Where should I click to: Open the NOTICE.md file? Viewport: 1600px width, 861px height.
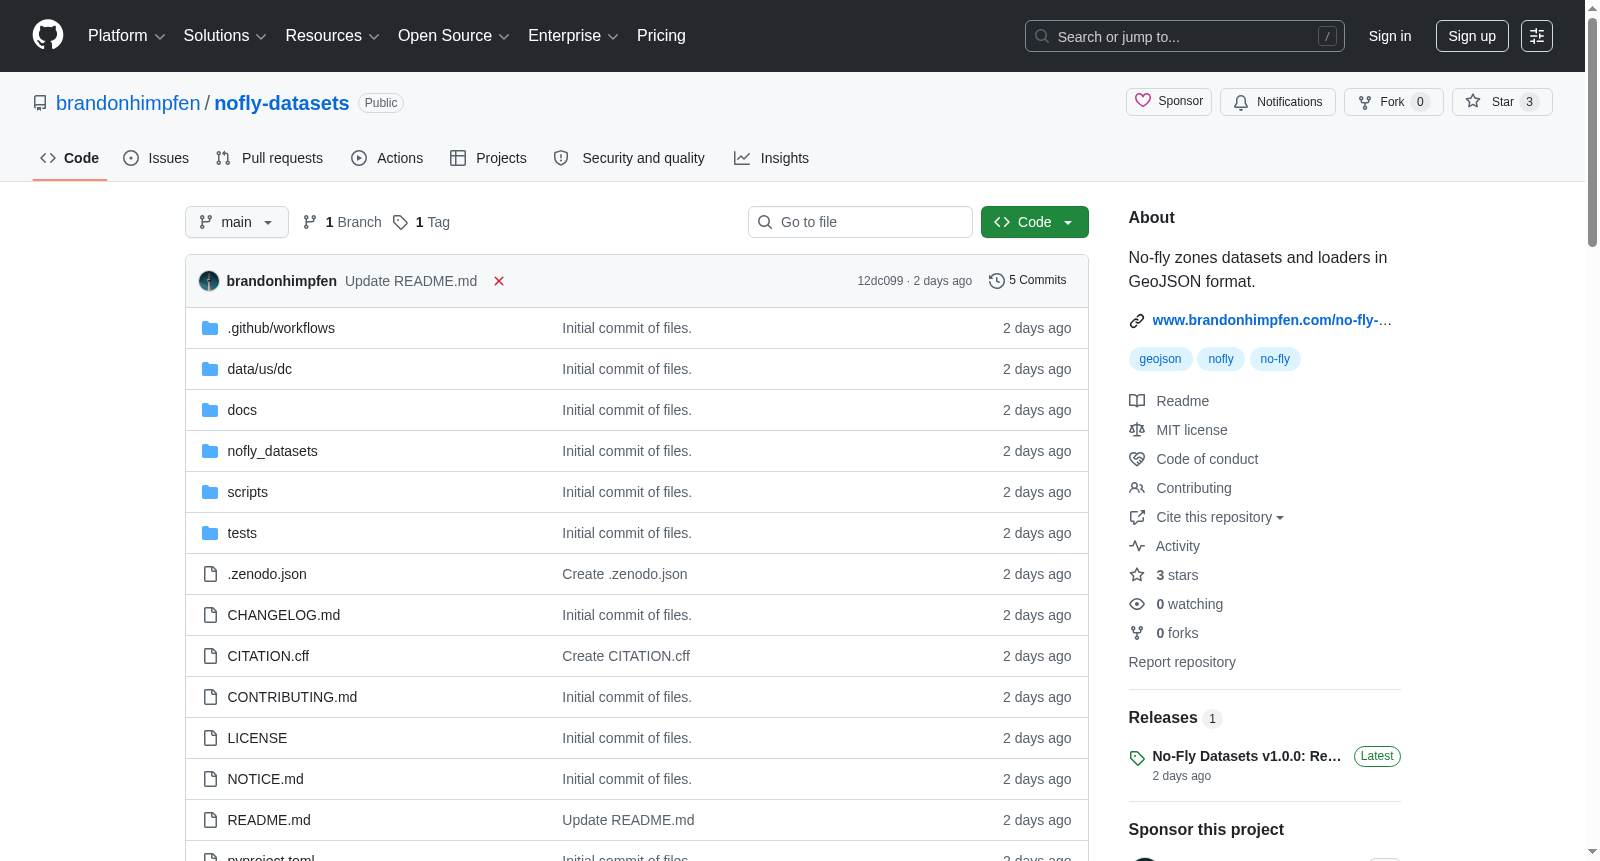pyautogui.click(x=265, y=779)
